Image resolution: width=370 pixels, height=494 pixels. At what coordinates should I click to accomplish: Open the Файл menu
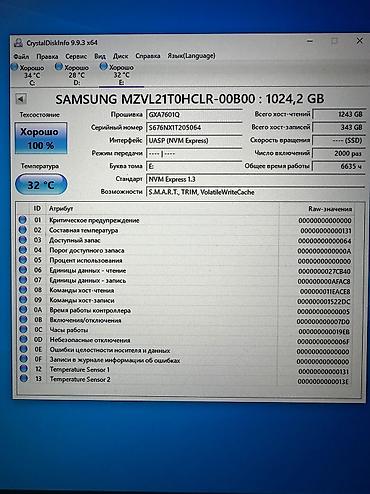21,56
